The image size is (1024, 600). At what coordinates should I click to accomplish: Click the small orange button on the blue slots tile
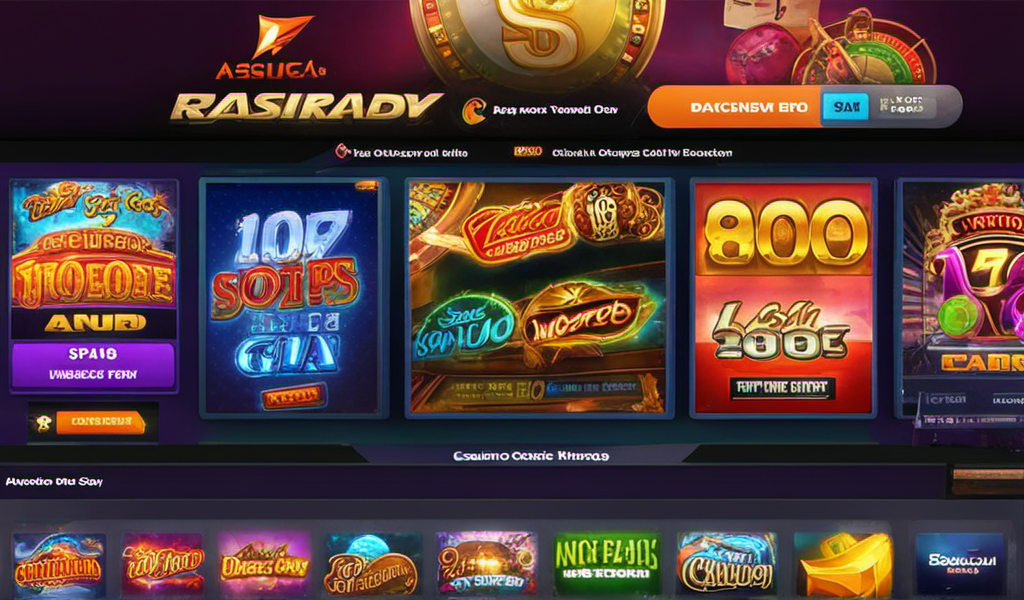(293, 396)
